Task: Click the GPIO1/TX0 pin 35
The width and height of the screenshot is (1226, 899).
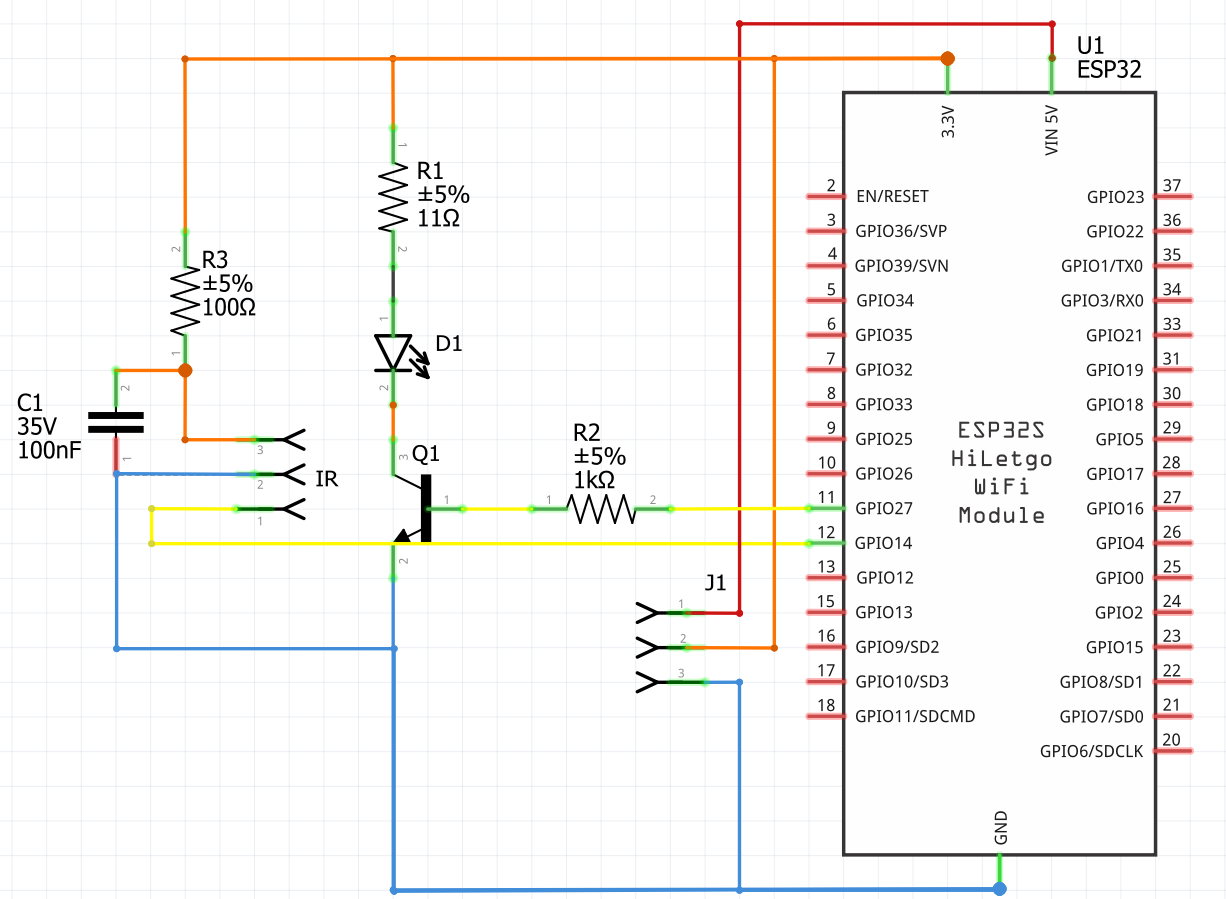Action: pos(1174,266)
